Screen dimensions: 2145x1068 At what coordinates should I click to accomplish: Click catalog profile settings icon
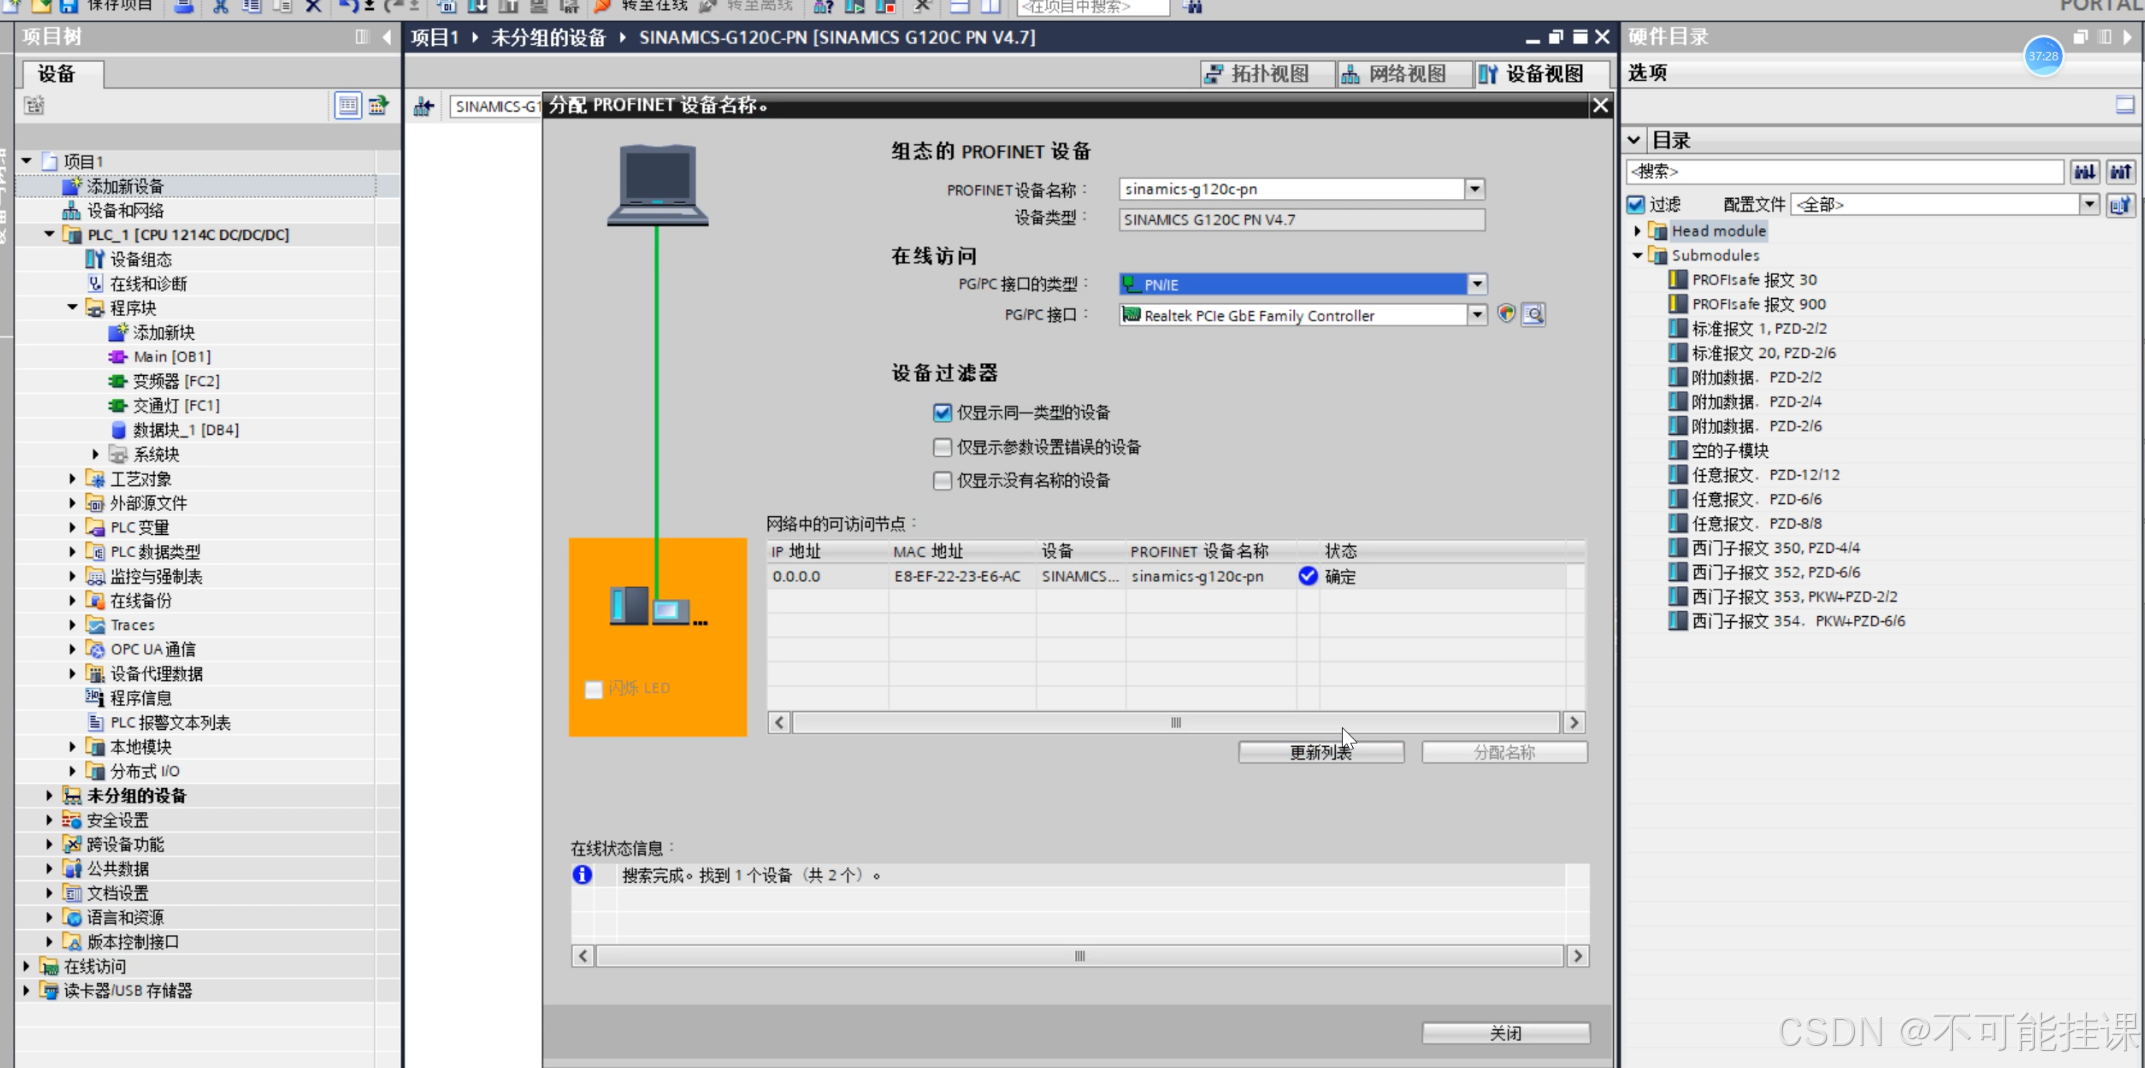coord(2121,205)
